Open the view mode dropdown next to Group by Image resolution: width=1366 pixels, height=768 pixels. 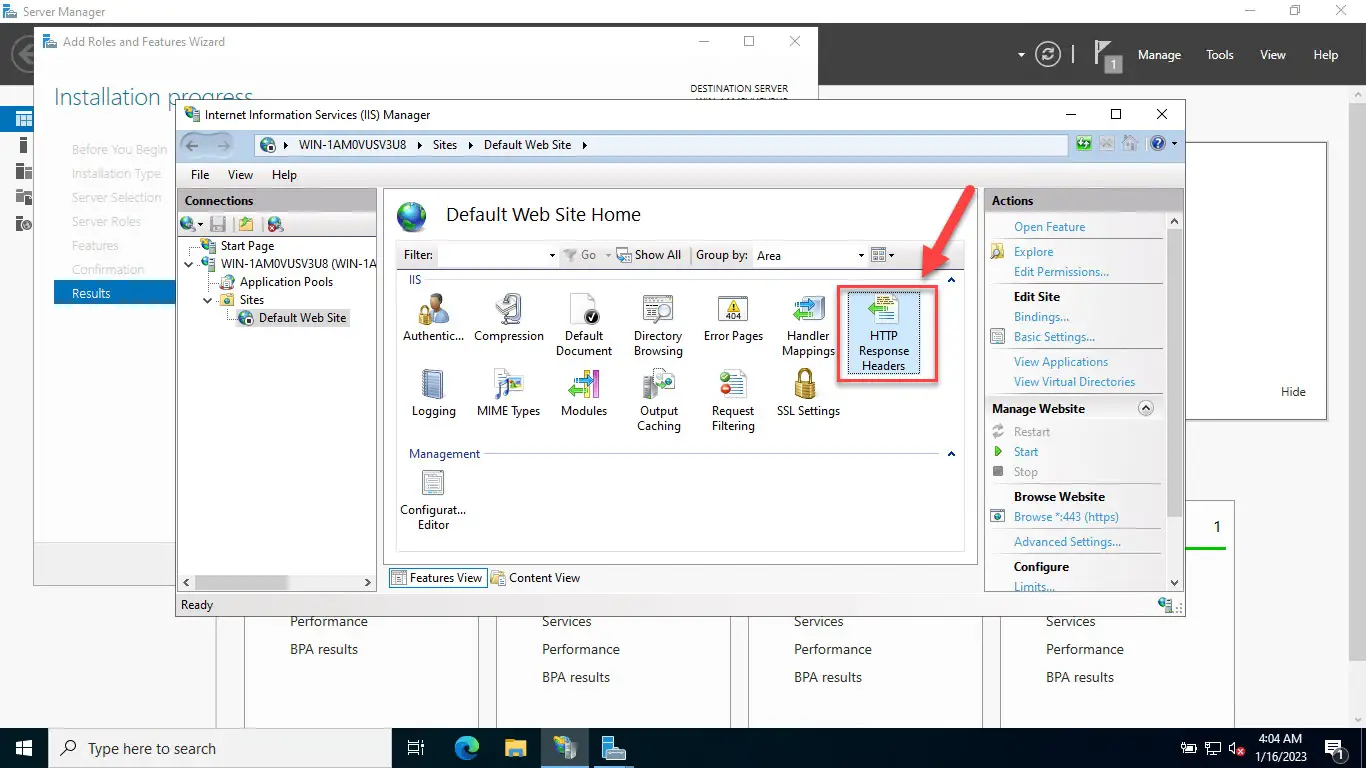[882, 256]
